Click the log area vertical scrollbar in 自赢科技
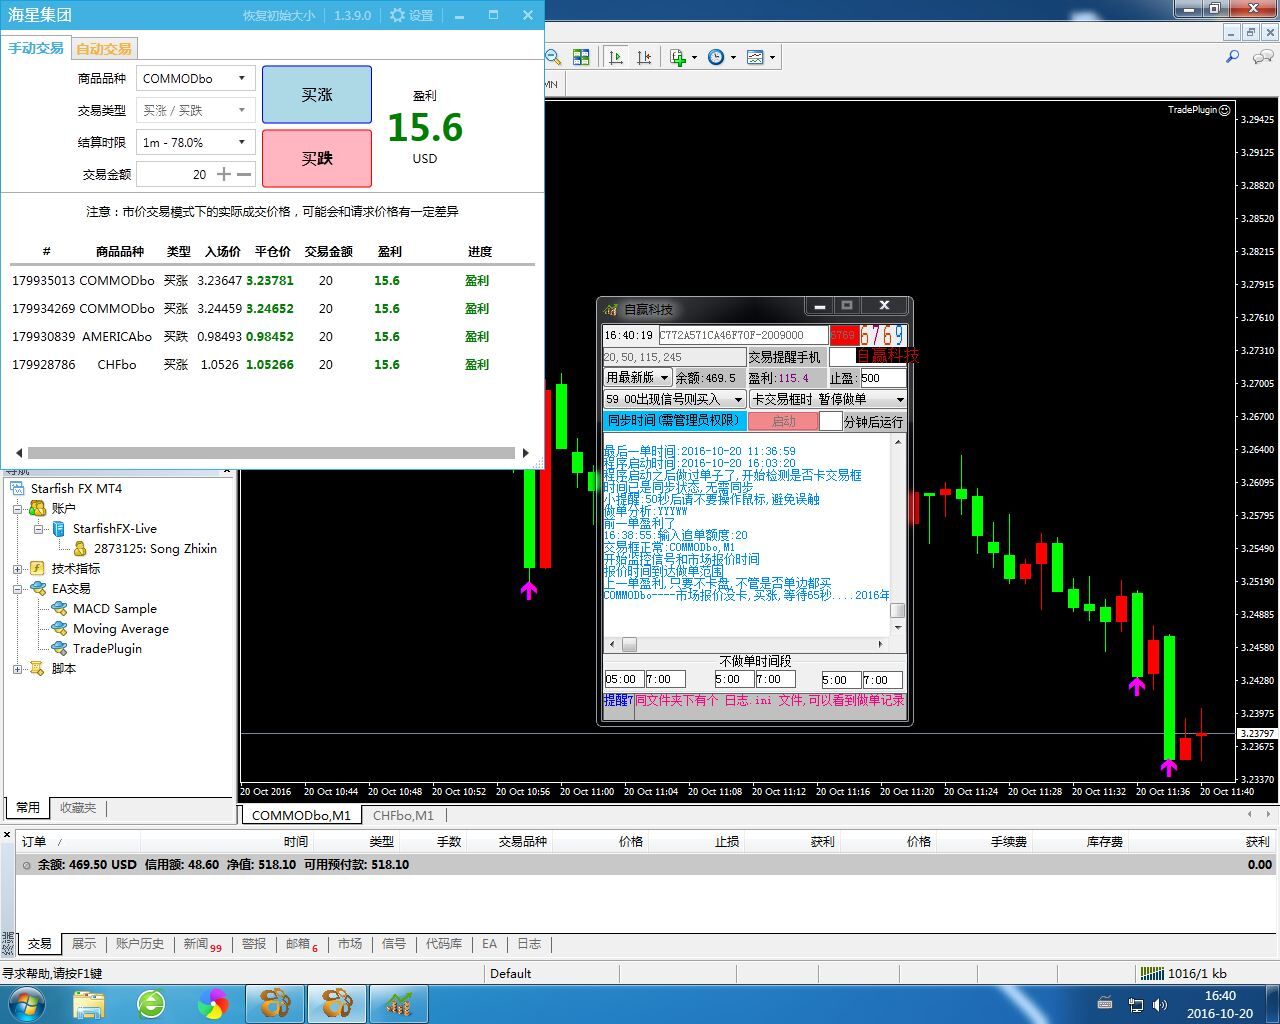This screenshot has height=1024, width=1280. tap(897, 534)
